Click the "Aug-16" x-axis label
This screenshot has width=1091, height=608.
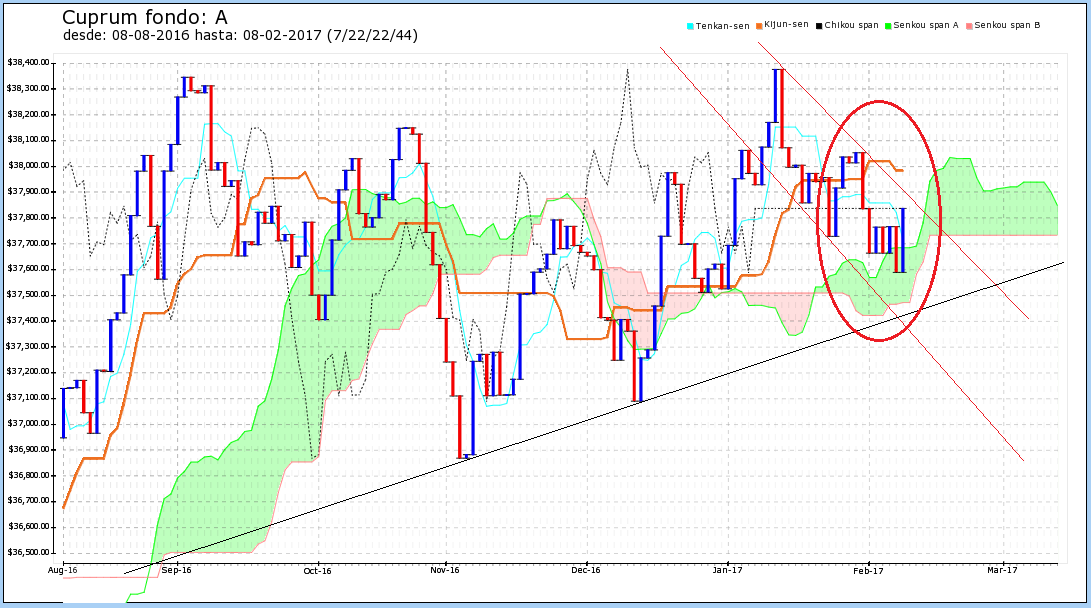[63, 571]
